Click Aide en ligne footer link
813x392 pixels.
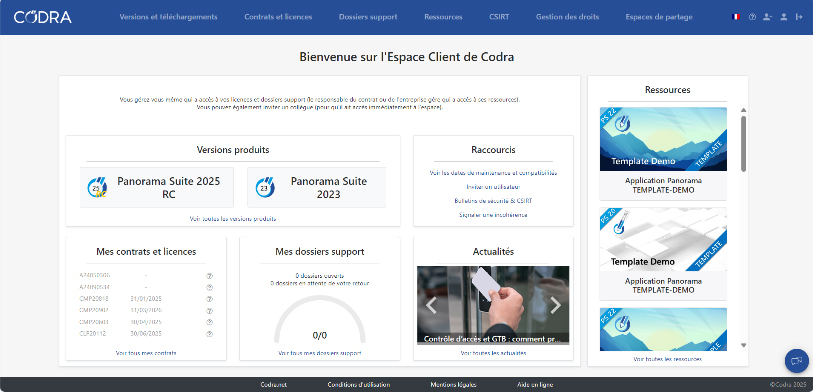[x=535, y=385]
